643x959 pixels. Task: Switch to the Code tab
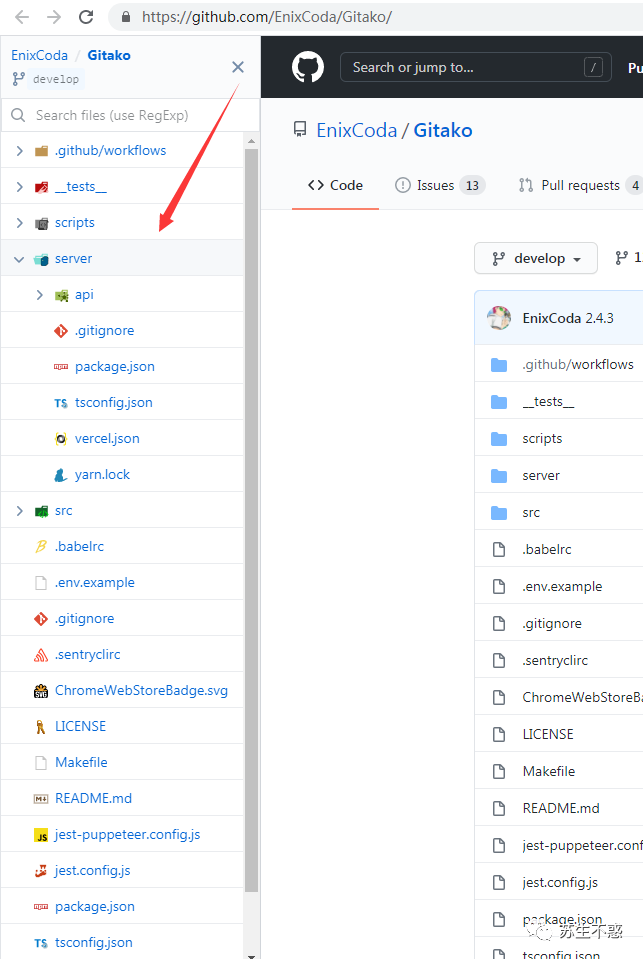(335, 185)
